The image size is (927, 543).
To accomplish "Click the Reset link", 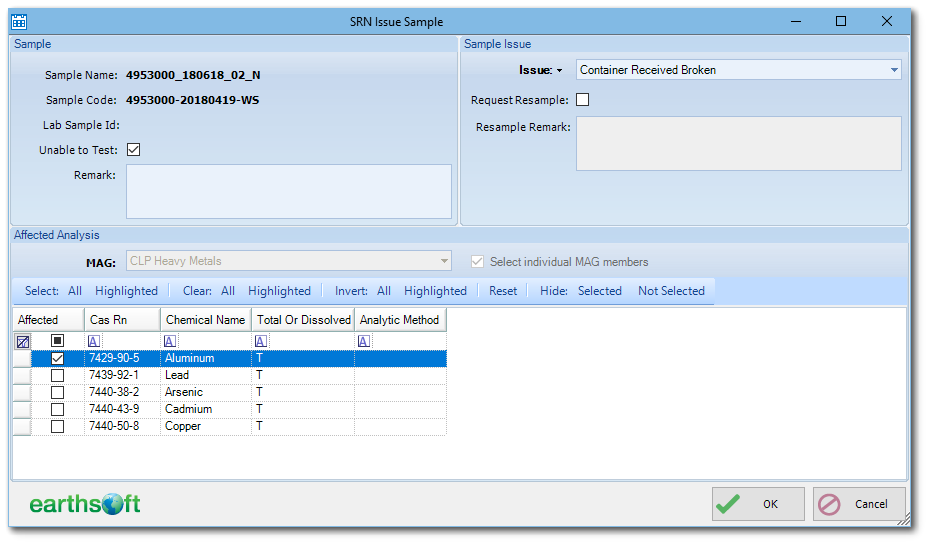I will pos(503,291).
